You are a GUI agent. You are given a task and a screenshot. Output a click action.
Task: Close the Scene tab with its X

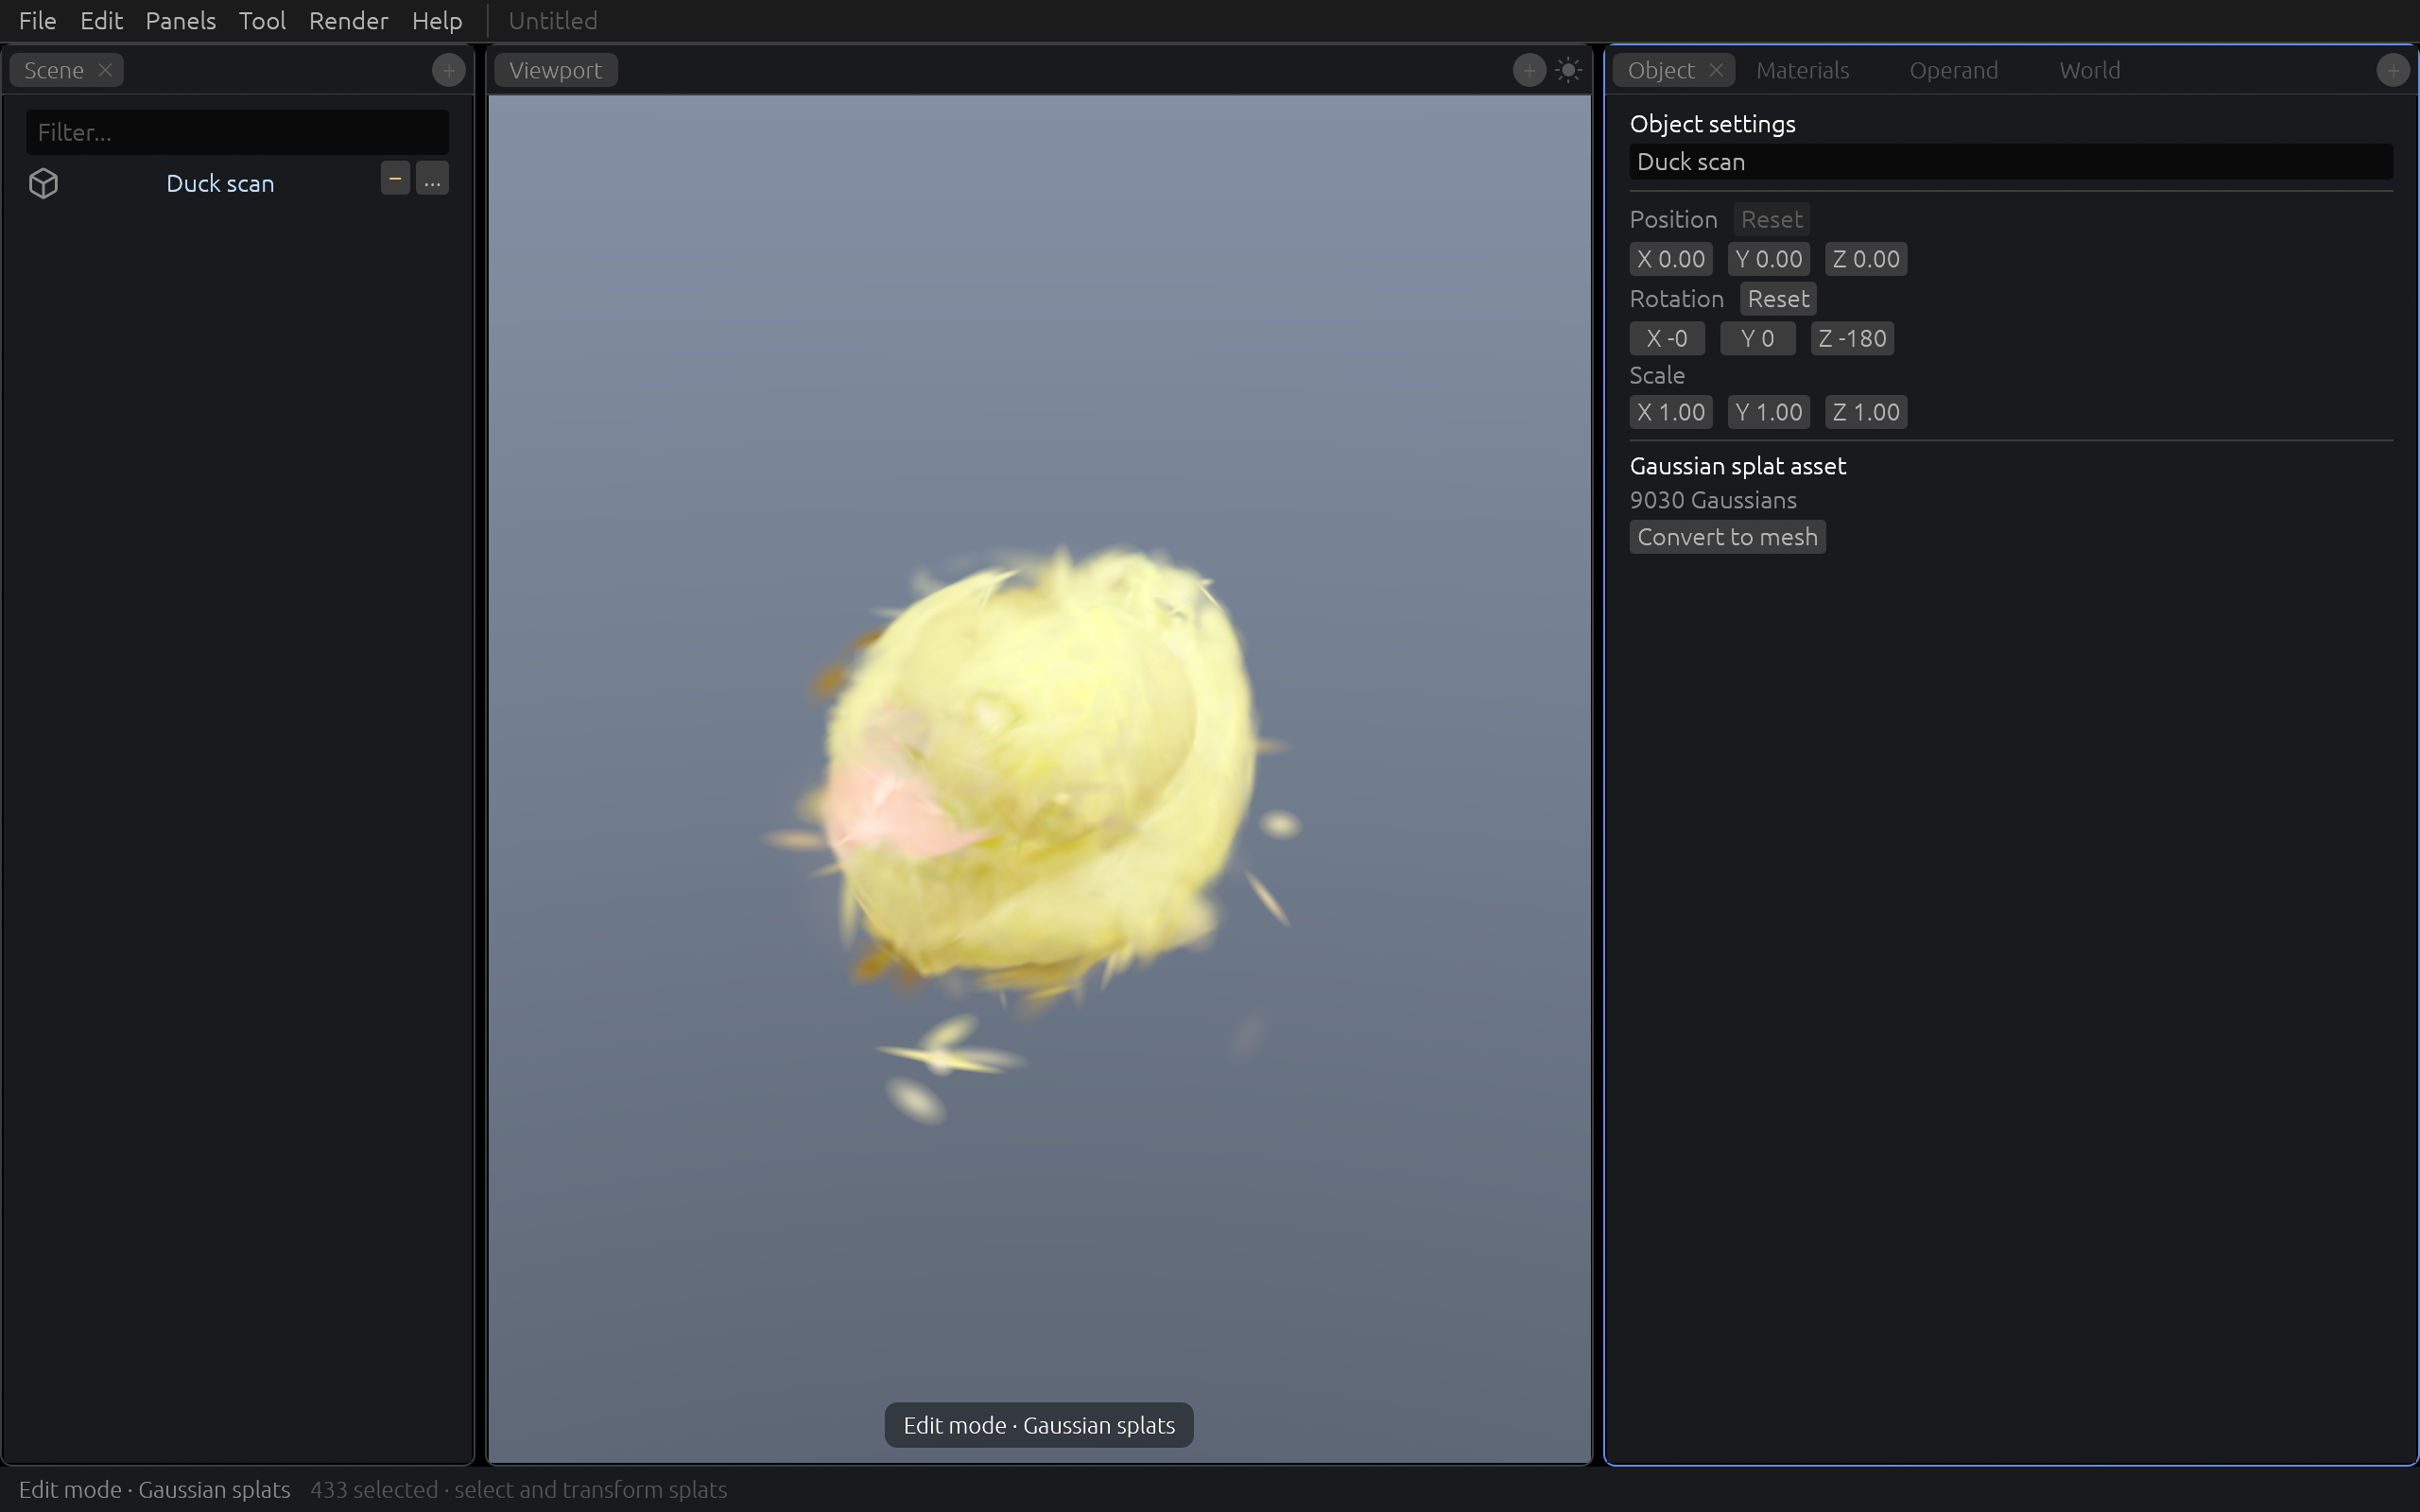point(105,70)
